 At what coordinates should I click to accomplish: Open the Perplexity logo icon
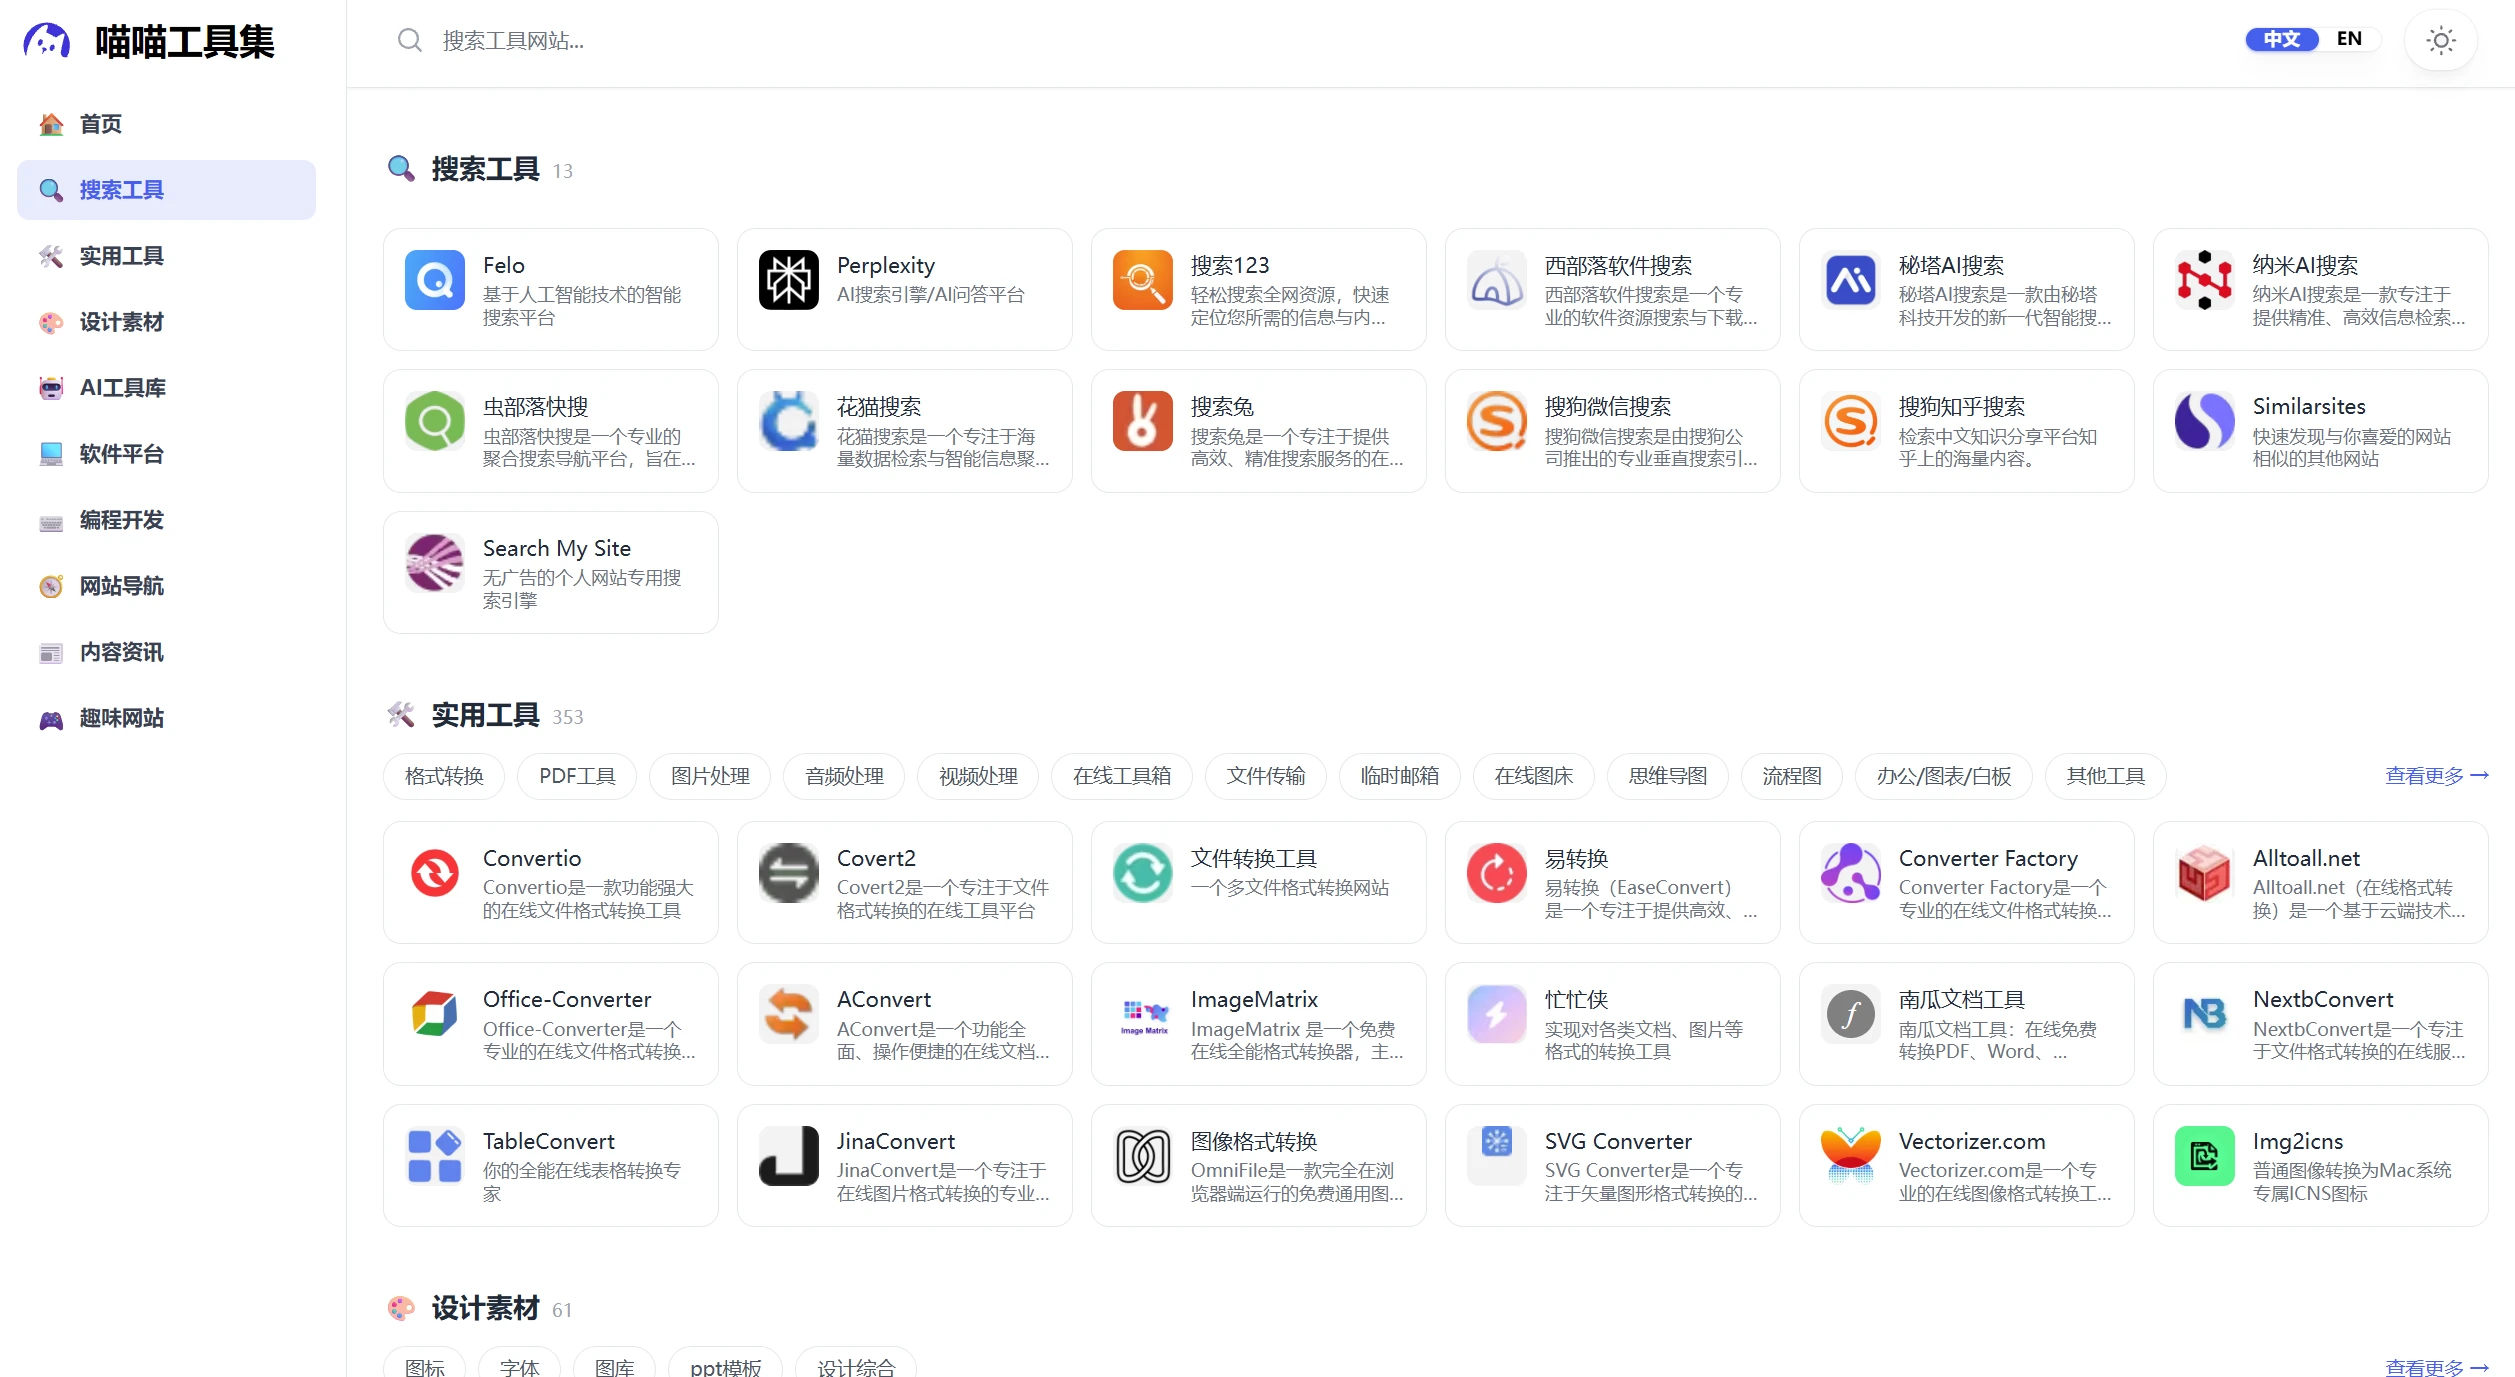tap(788, 280)
